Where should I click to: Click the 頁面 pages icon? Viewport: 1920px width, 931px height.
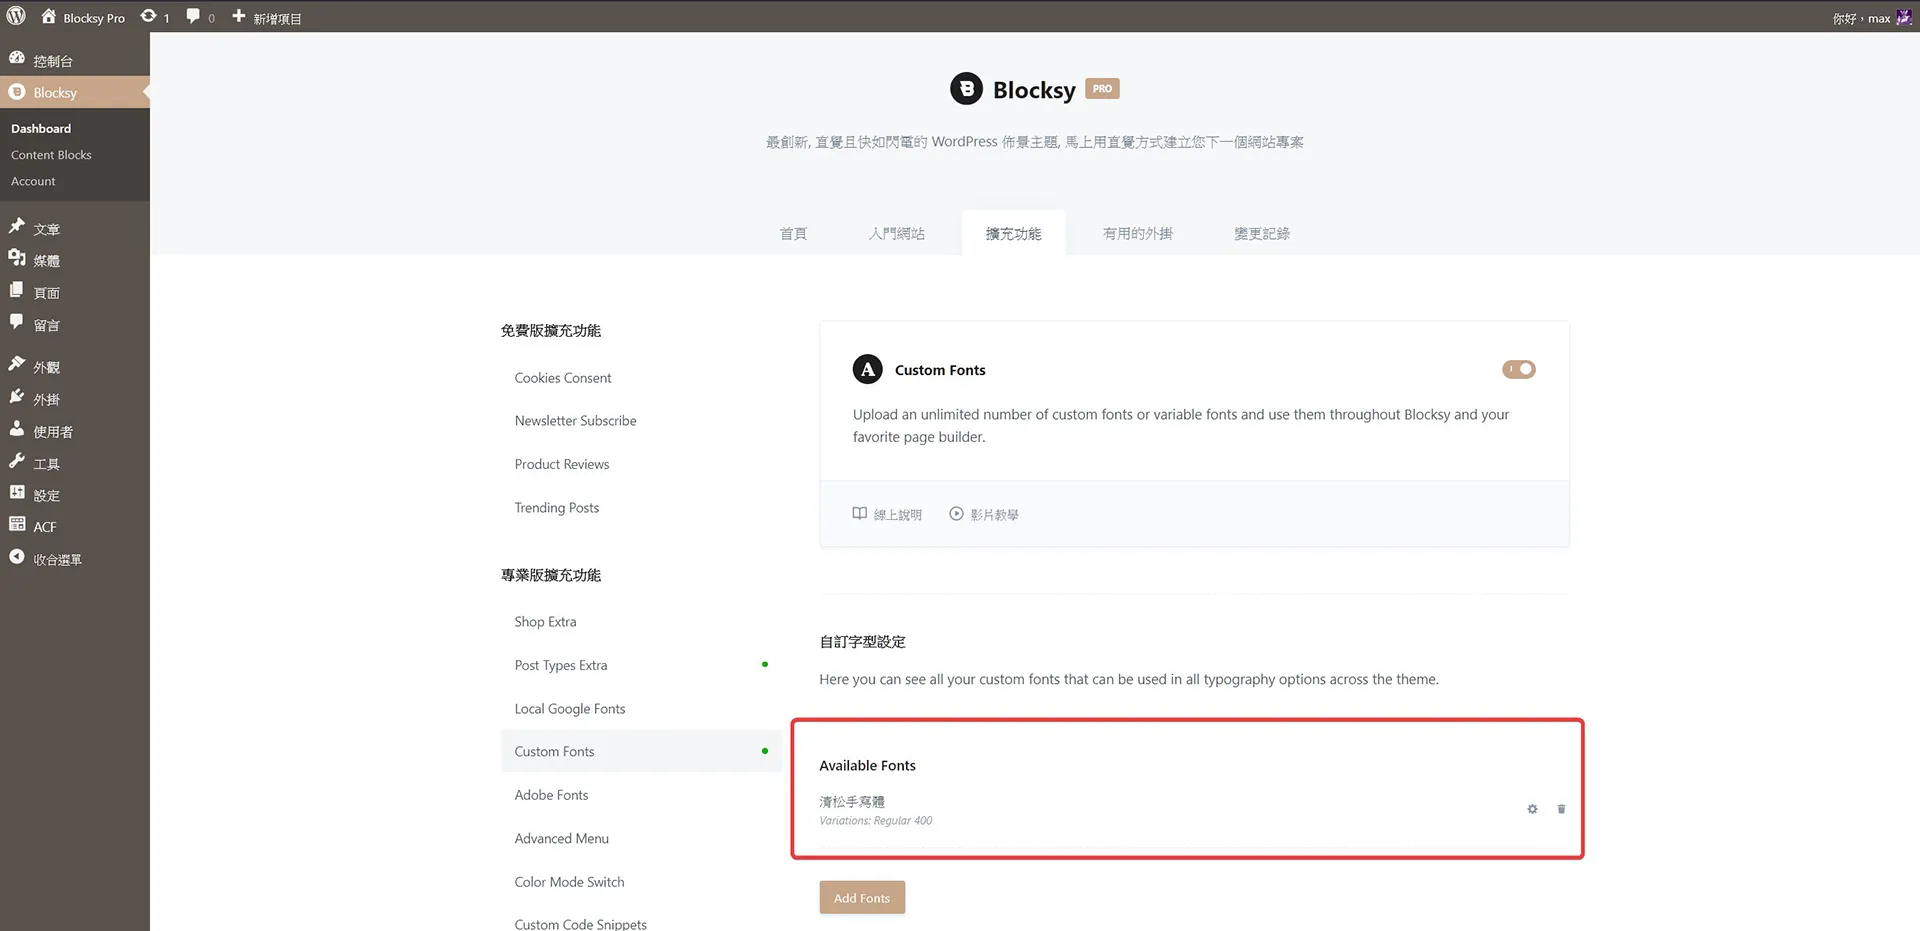17,290
